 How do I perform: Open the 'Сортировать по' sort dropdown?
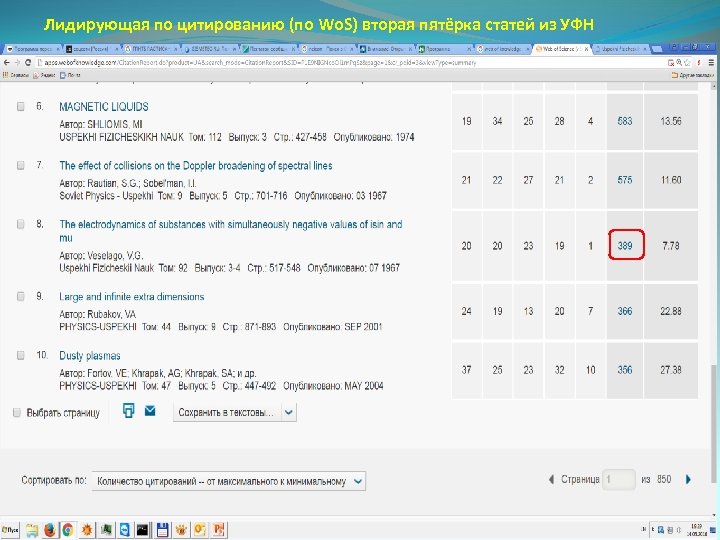[x=229, y=481]
